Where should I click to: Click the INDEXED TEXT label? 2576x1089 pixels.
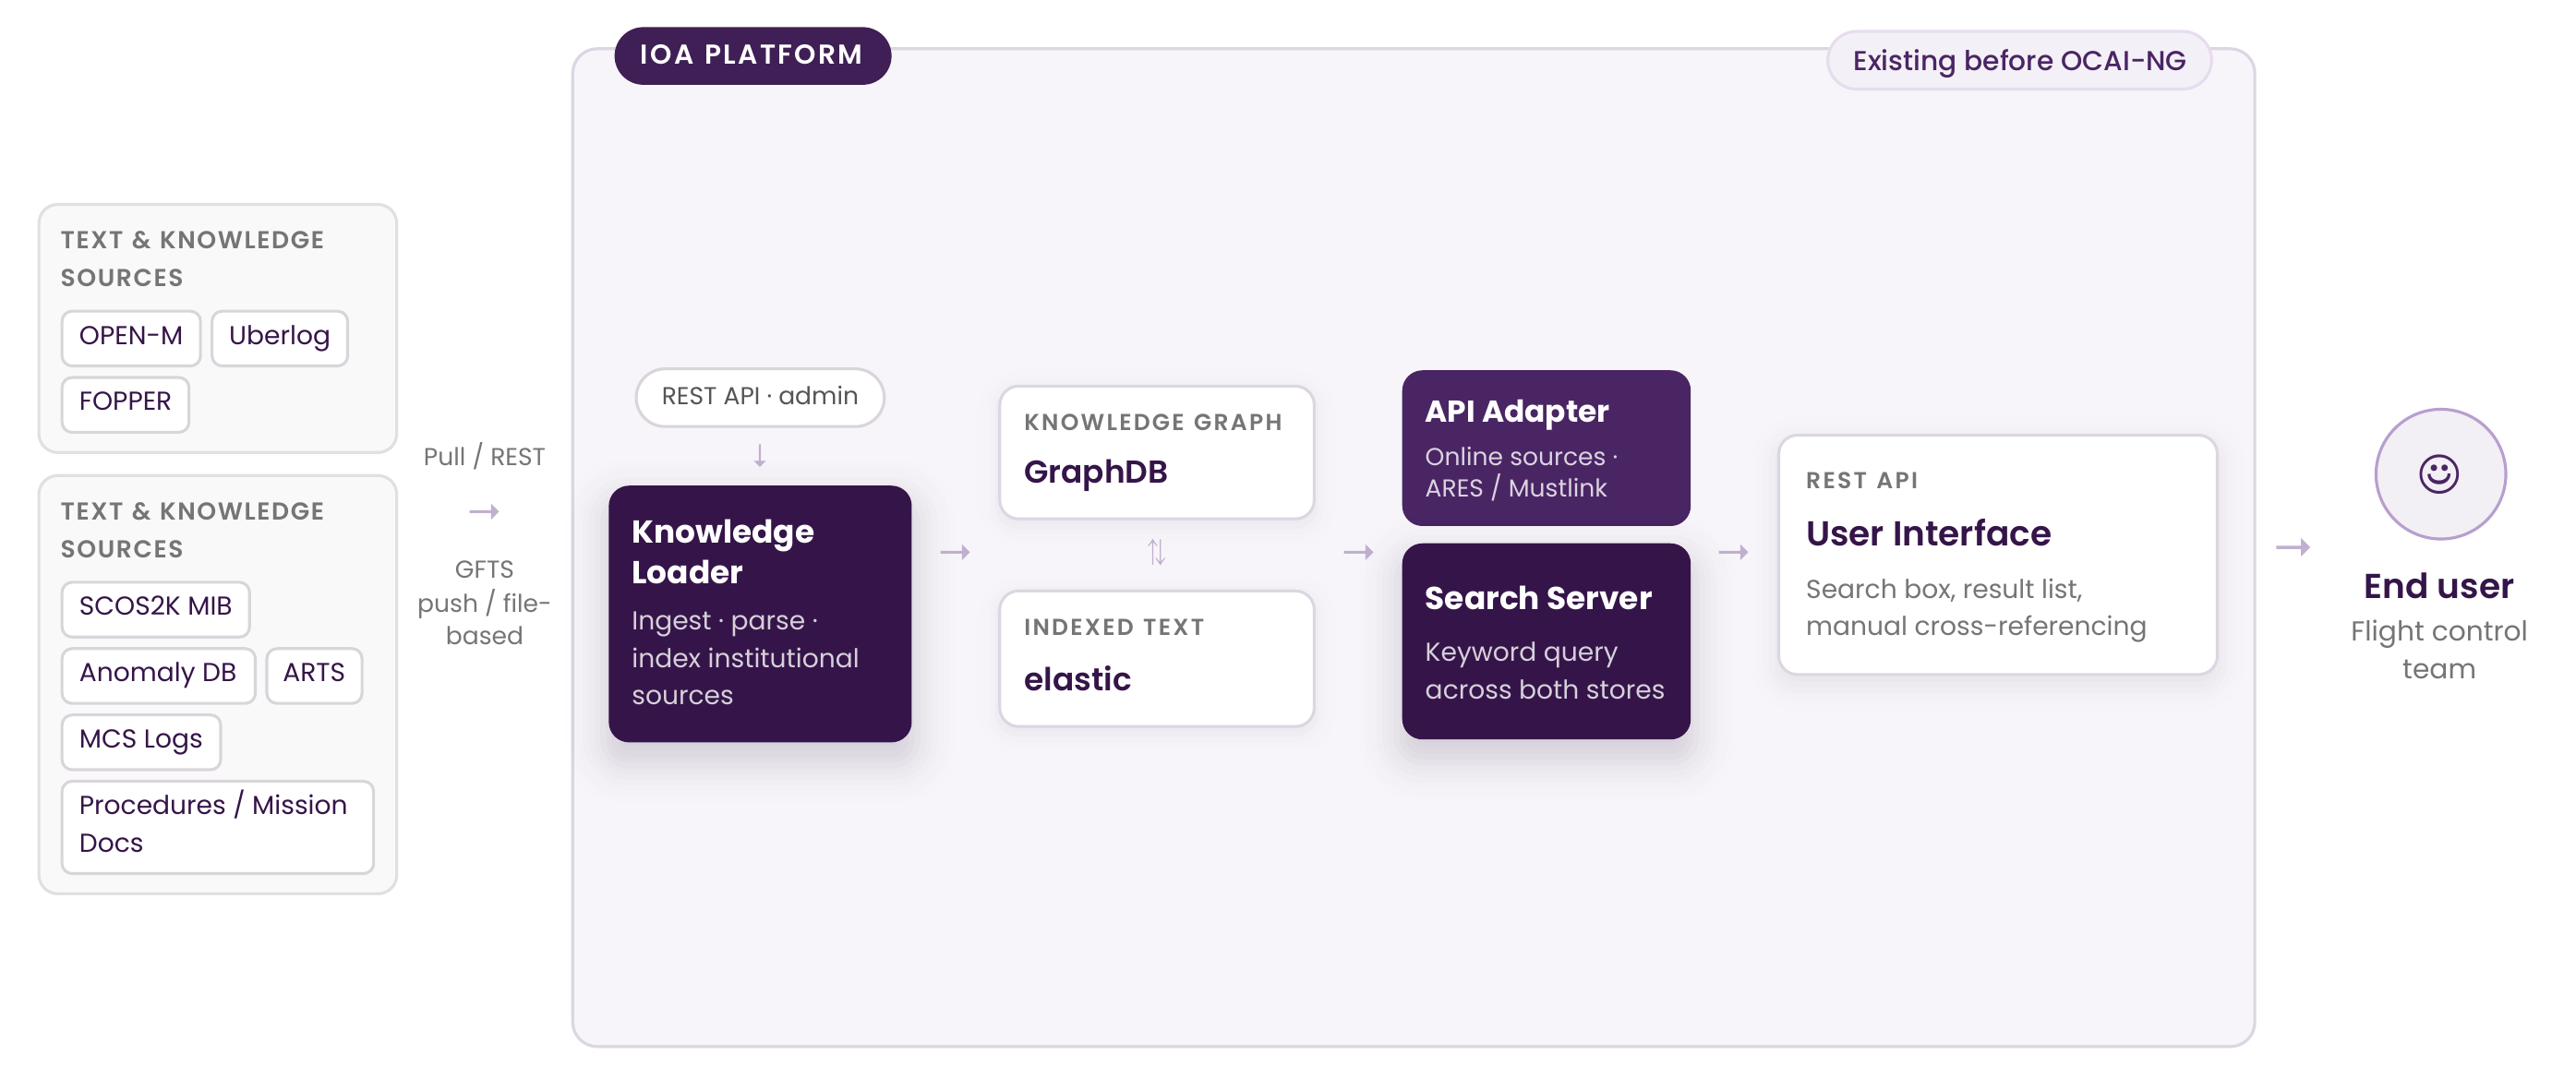tap(1113, 627)
